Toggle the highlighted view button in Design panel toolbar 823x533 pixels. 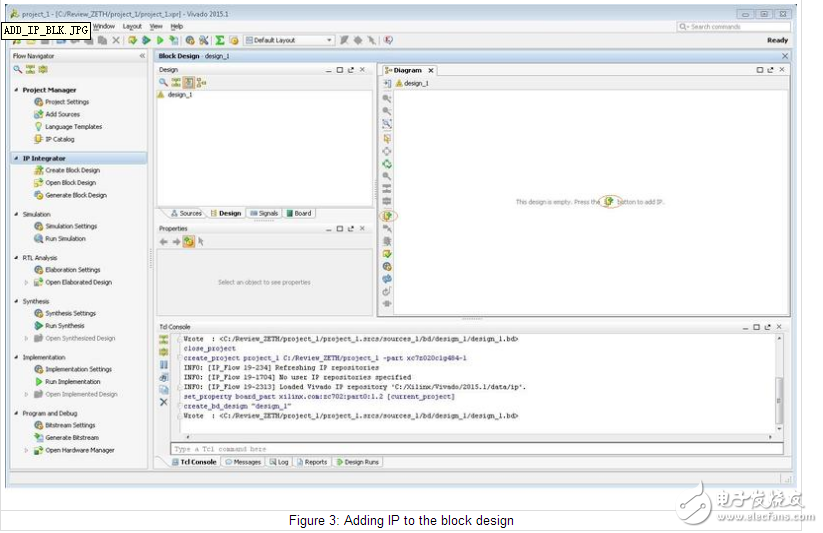[188, 83]
